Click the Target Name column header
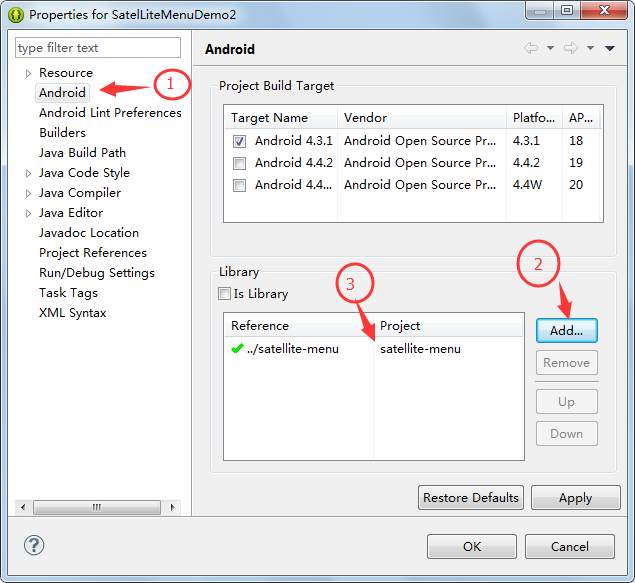Image resolution: width=635 pixels, height=583 pixels. (x=281, y=118)
